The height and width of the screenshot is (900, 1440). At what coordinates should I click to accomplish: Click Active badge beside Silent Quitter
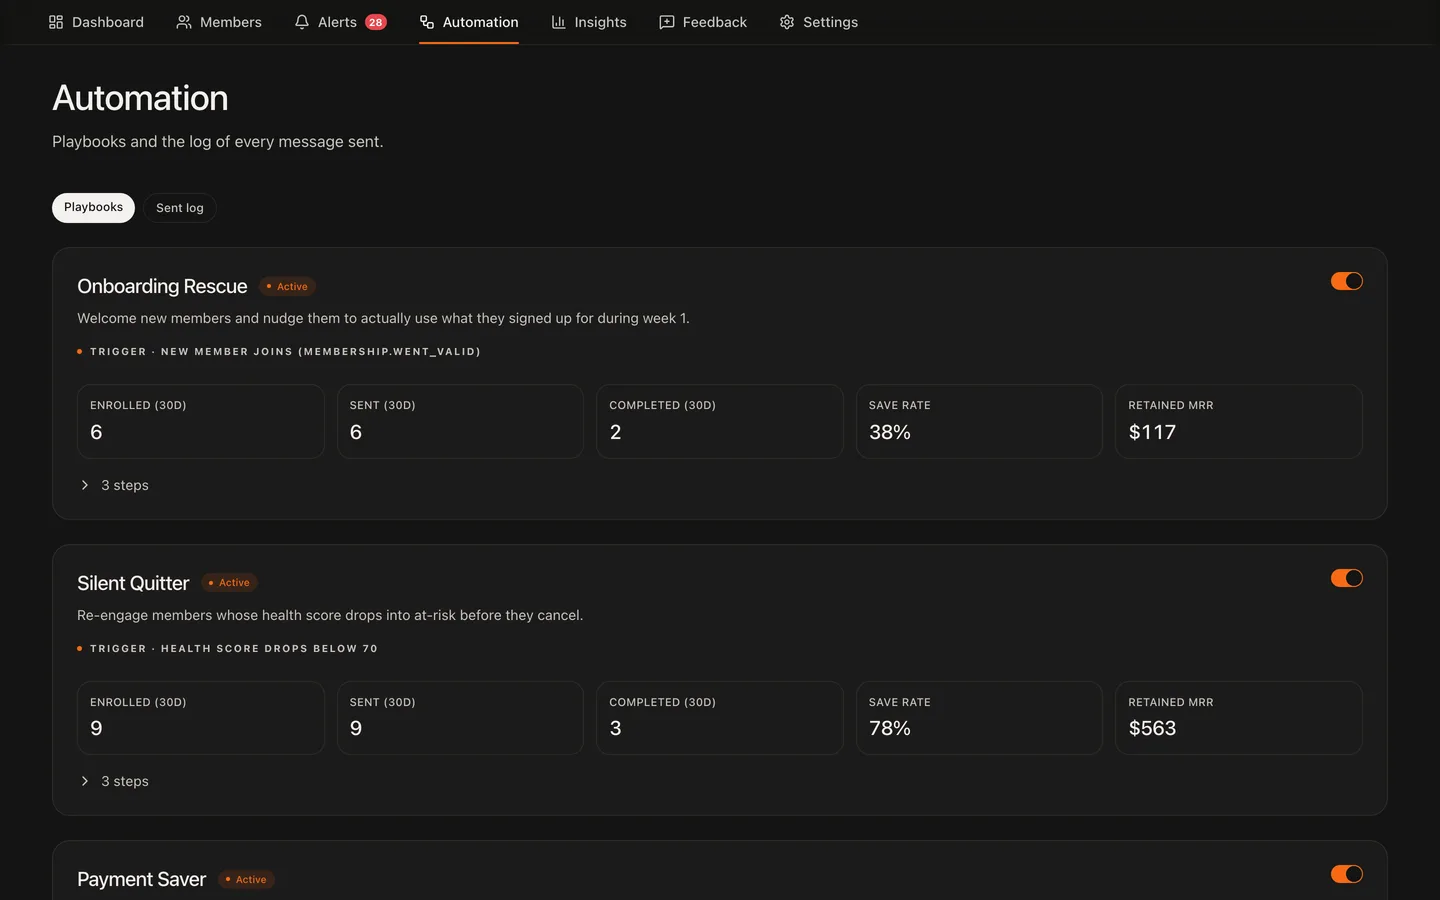pyautogui.click(x=230, y=582)
